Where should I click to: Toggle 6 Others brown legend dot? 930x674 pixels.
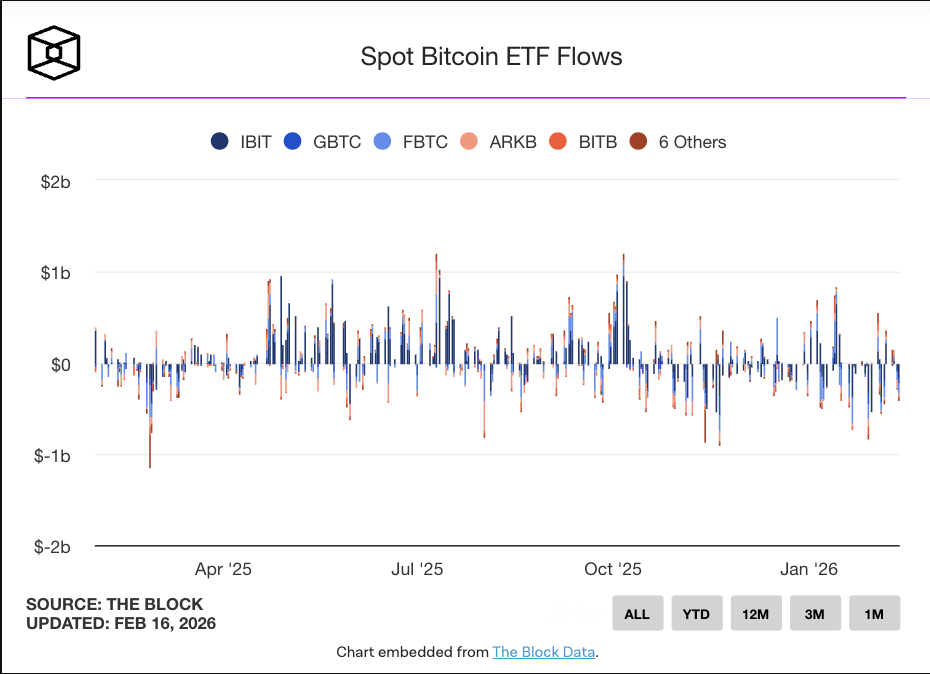[x=638, y=141]
